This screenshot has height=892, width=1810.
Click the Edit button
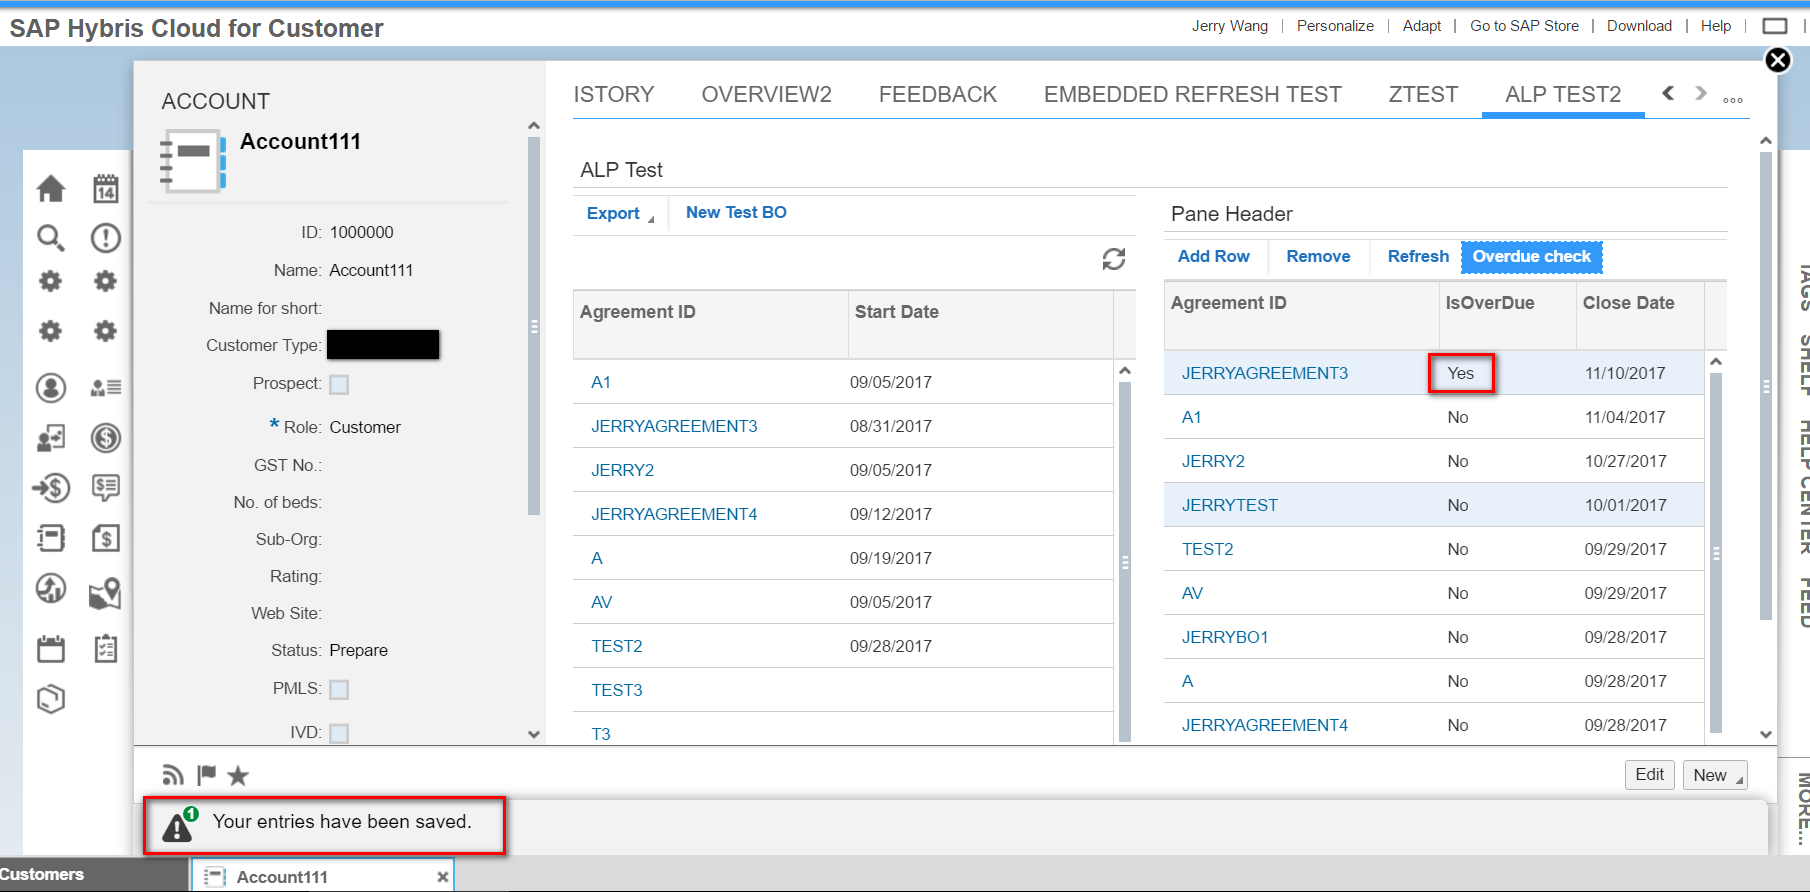click(x=1649, y=774)
